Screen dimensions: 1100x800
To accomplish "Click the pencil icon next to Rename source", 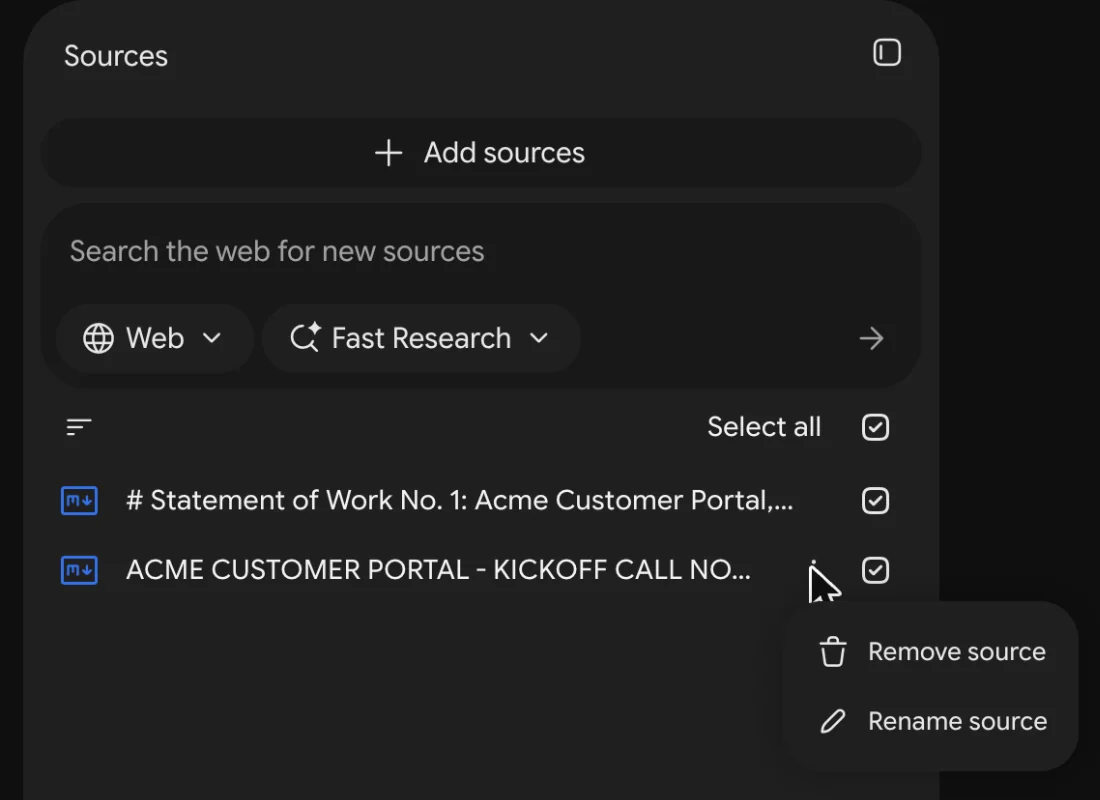I will click(833, 721).
